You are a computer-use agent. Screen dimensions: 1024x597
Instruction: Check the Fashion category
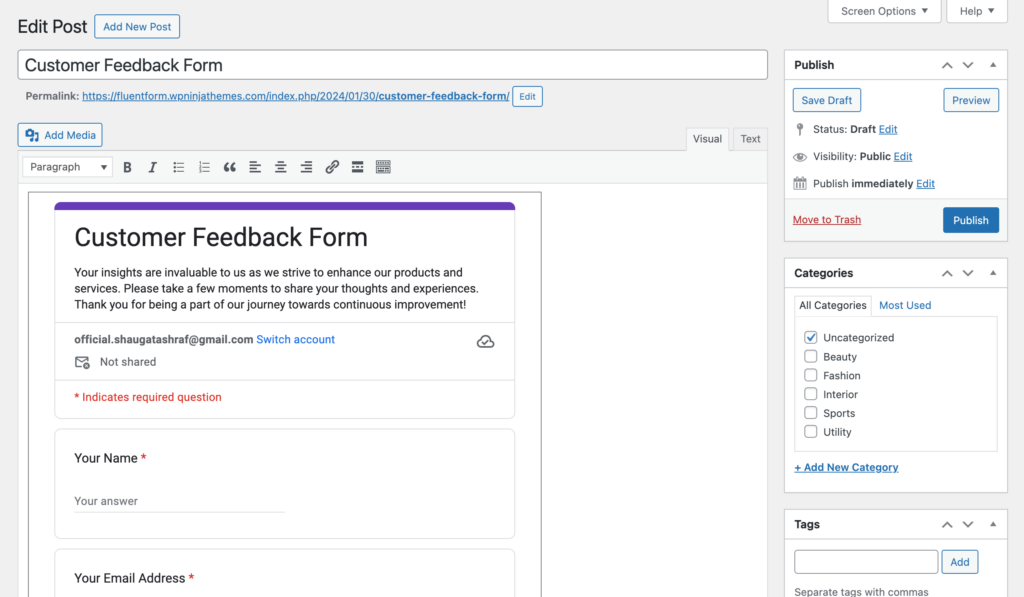tap(810, 375)
